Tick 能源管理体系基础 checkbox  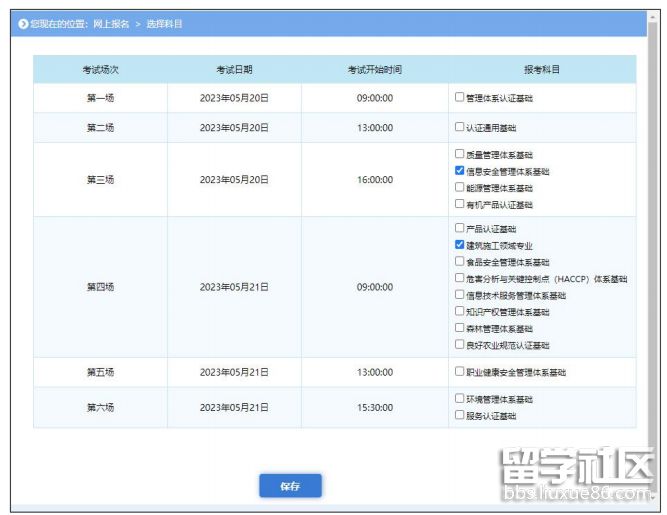[460, 187]
